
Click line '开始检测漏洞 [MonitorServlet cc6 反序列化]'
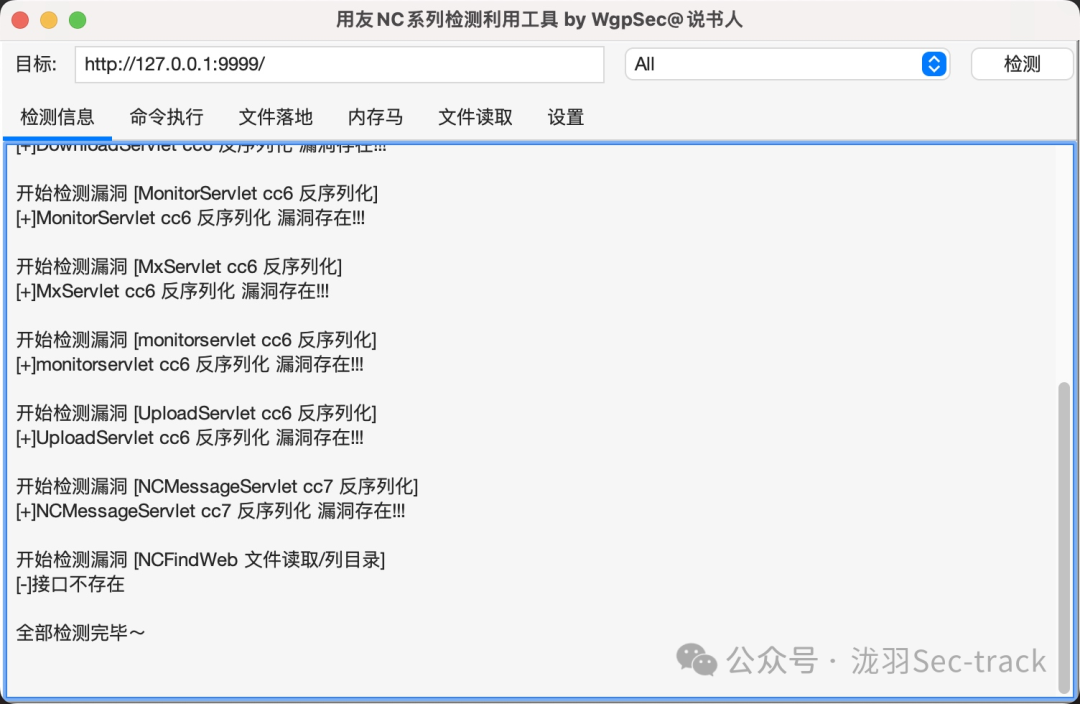(x=197, y=194)
